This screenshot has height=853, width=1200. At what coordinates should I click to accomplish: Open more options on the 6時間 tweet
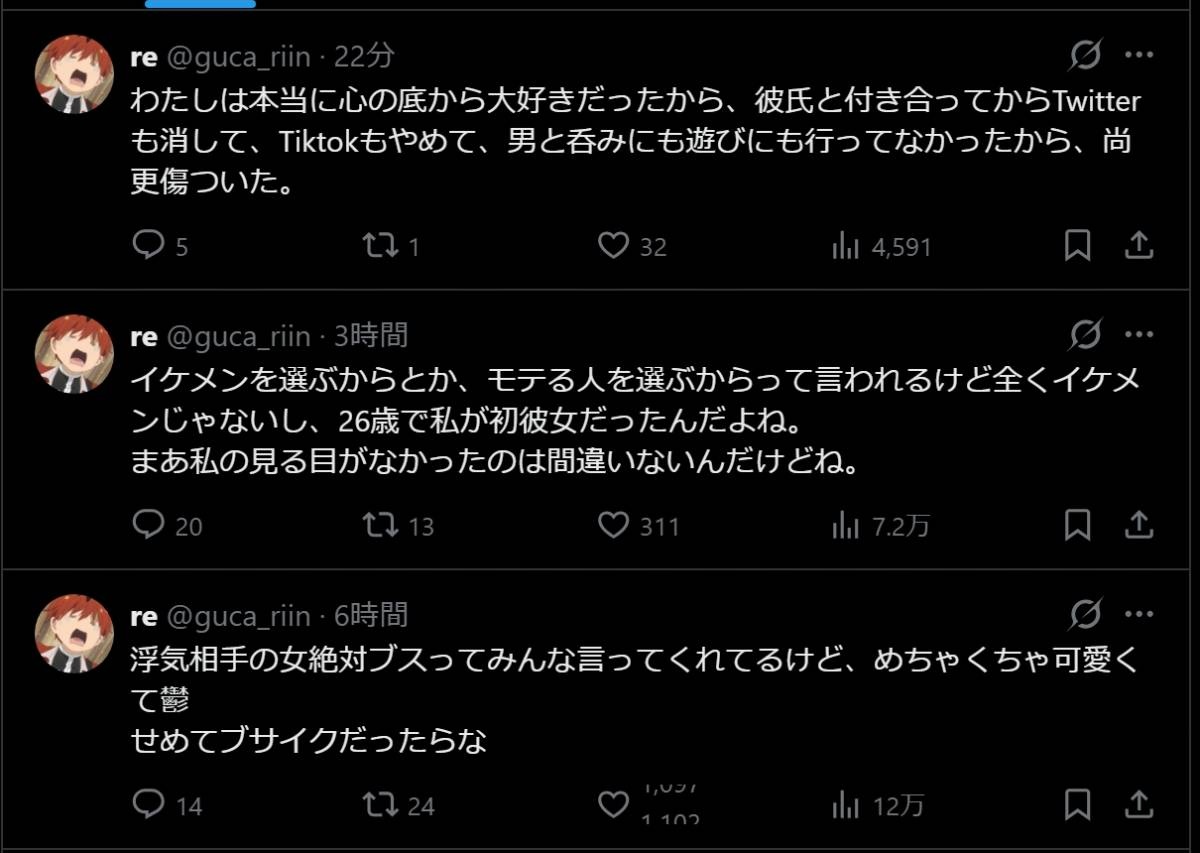coord(1140,613)
